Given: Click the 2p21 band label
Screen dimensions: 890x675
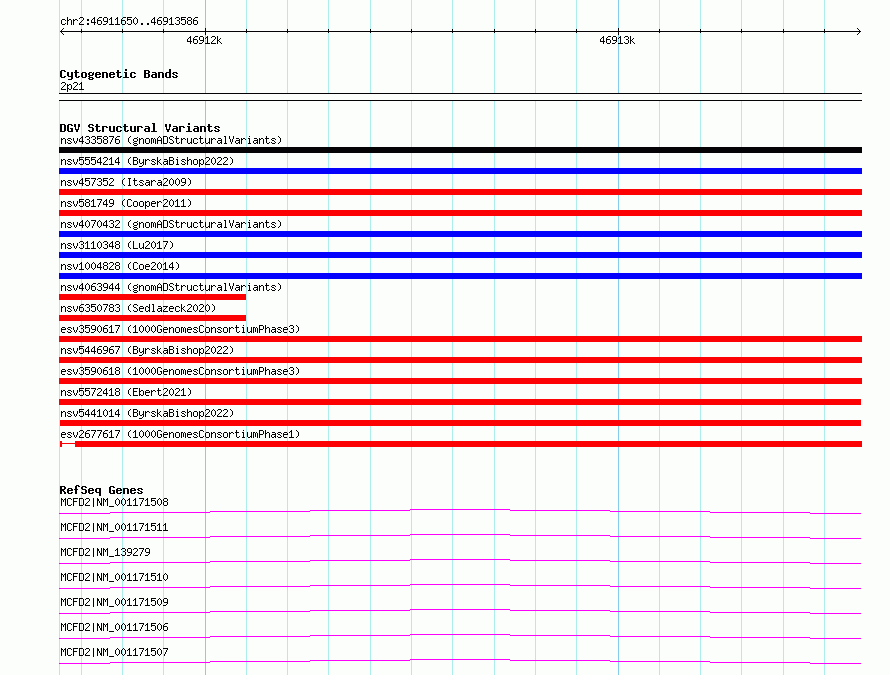Looking at the screenshot, I should (x=72, y=86).
